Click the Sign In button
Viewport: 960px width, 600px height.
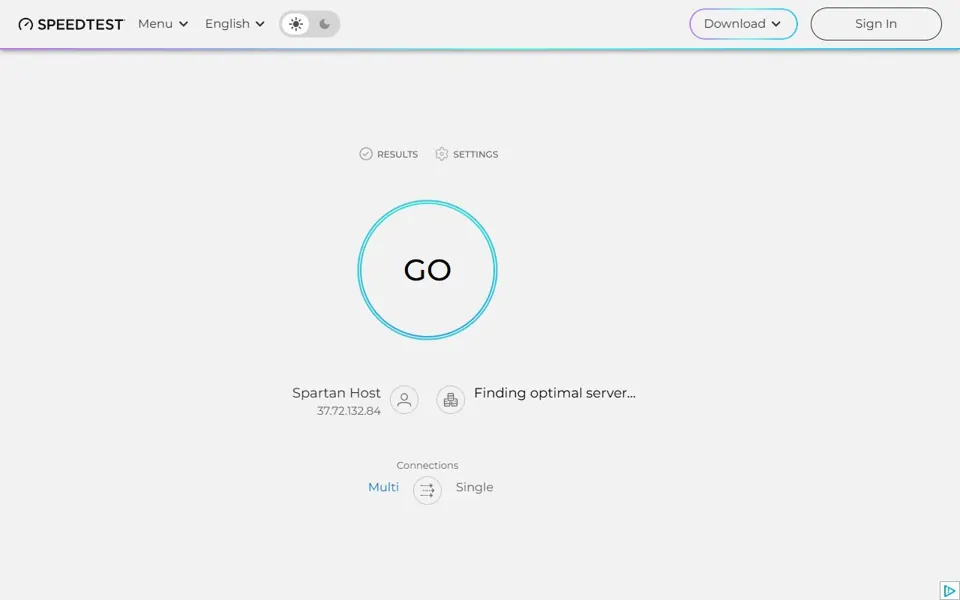876,24
